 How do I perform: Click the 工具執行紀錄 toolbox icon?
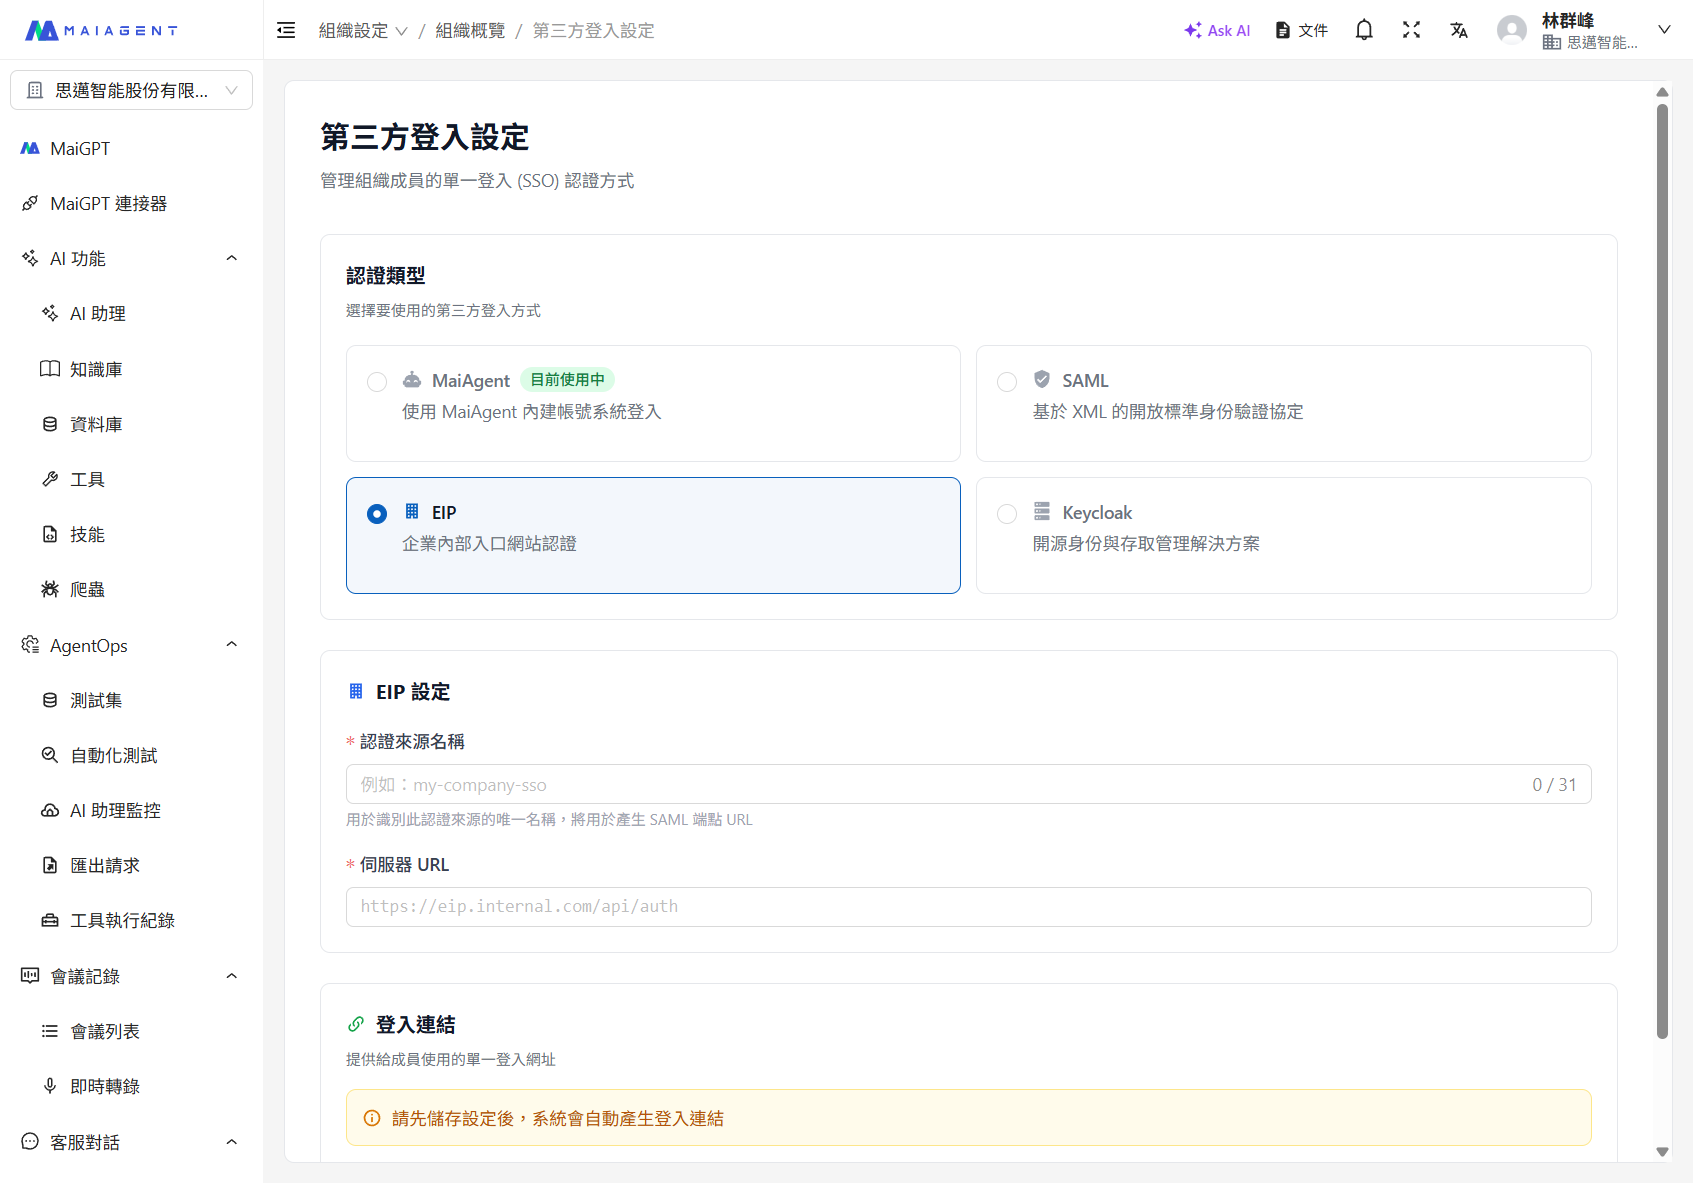tap(50, 920)
